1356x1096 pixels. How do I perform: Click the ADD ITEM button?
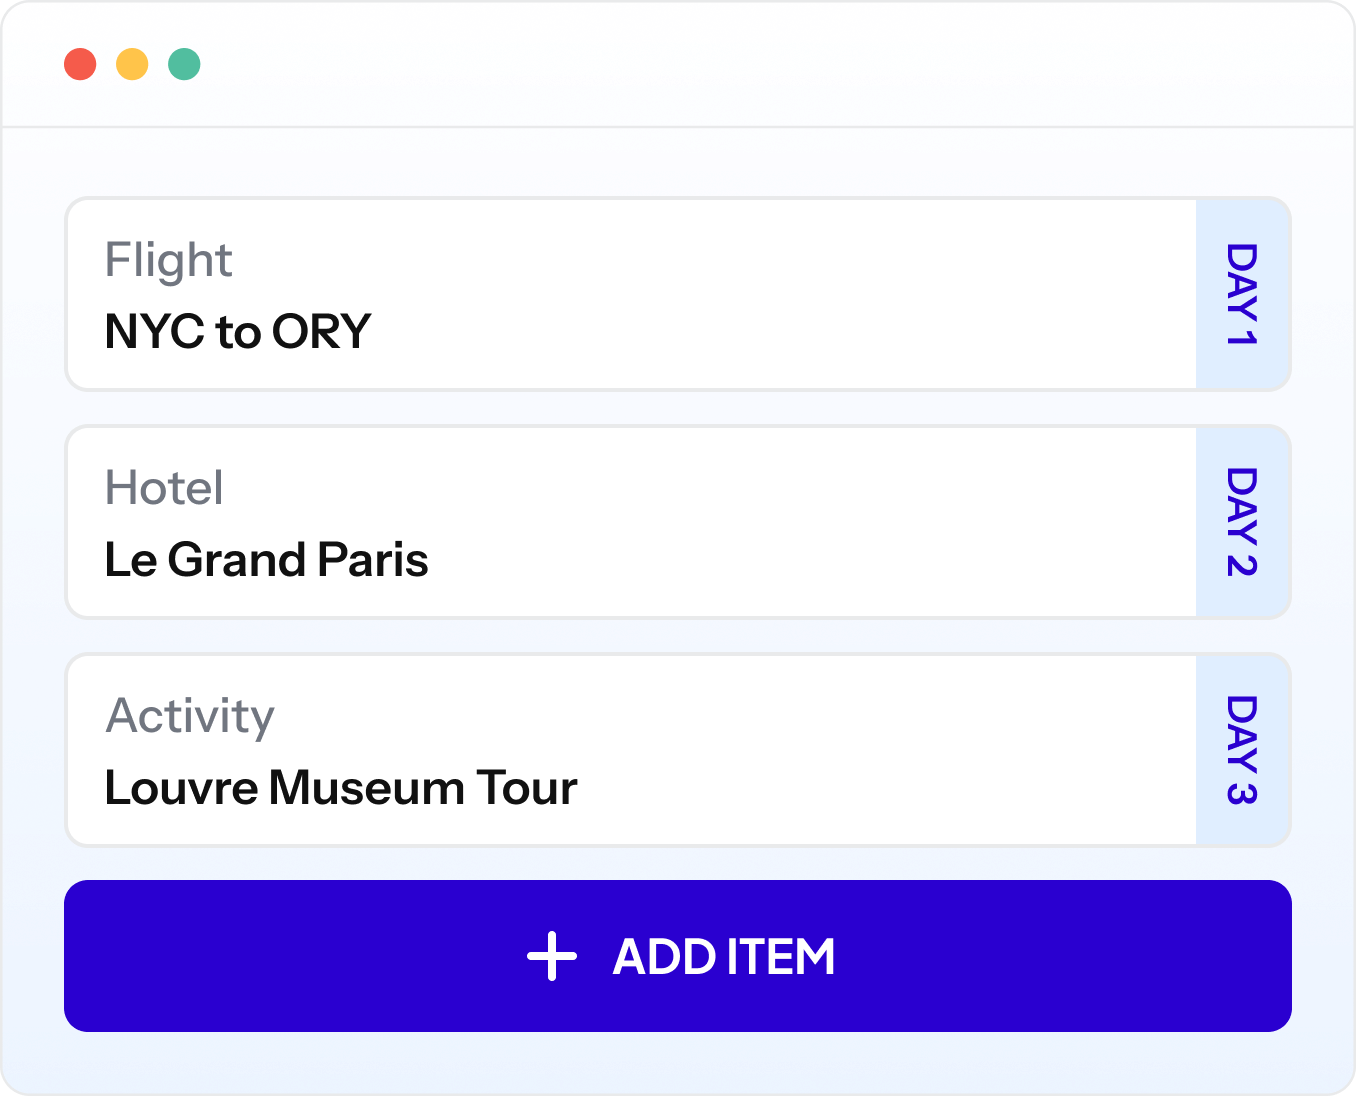pyautogui.click(x=678, y=956)
